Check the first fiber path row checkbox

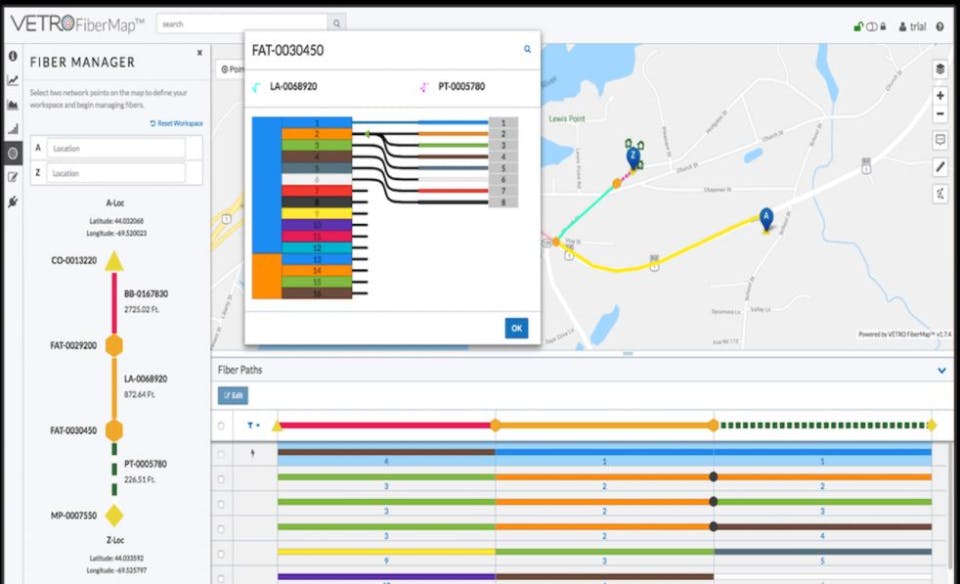tap(221, 423)
